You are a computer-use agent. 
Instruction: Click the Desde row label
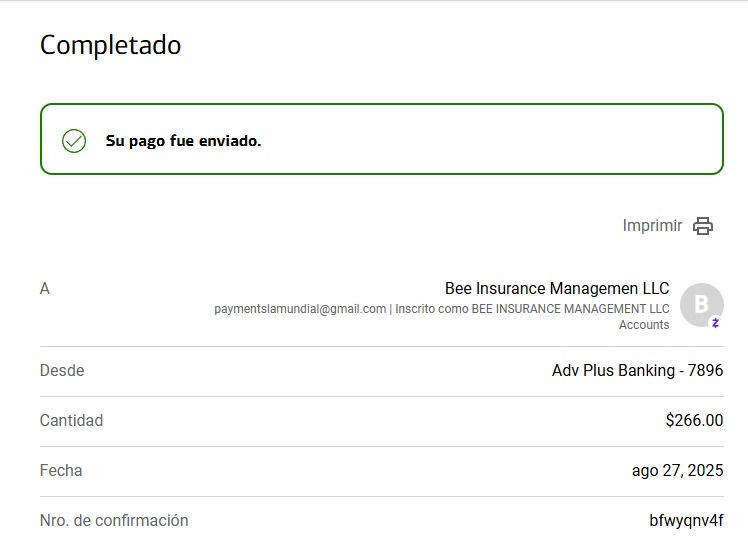62,371
